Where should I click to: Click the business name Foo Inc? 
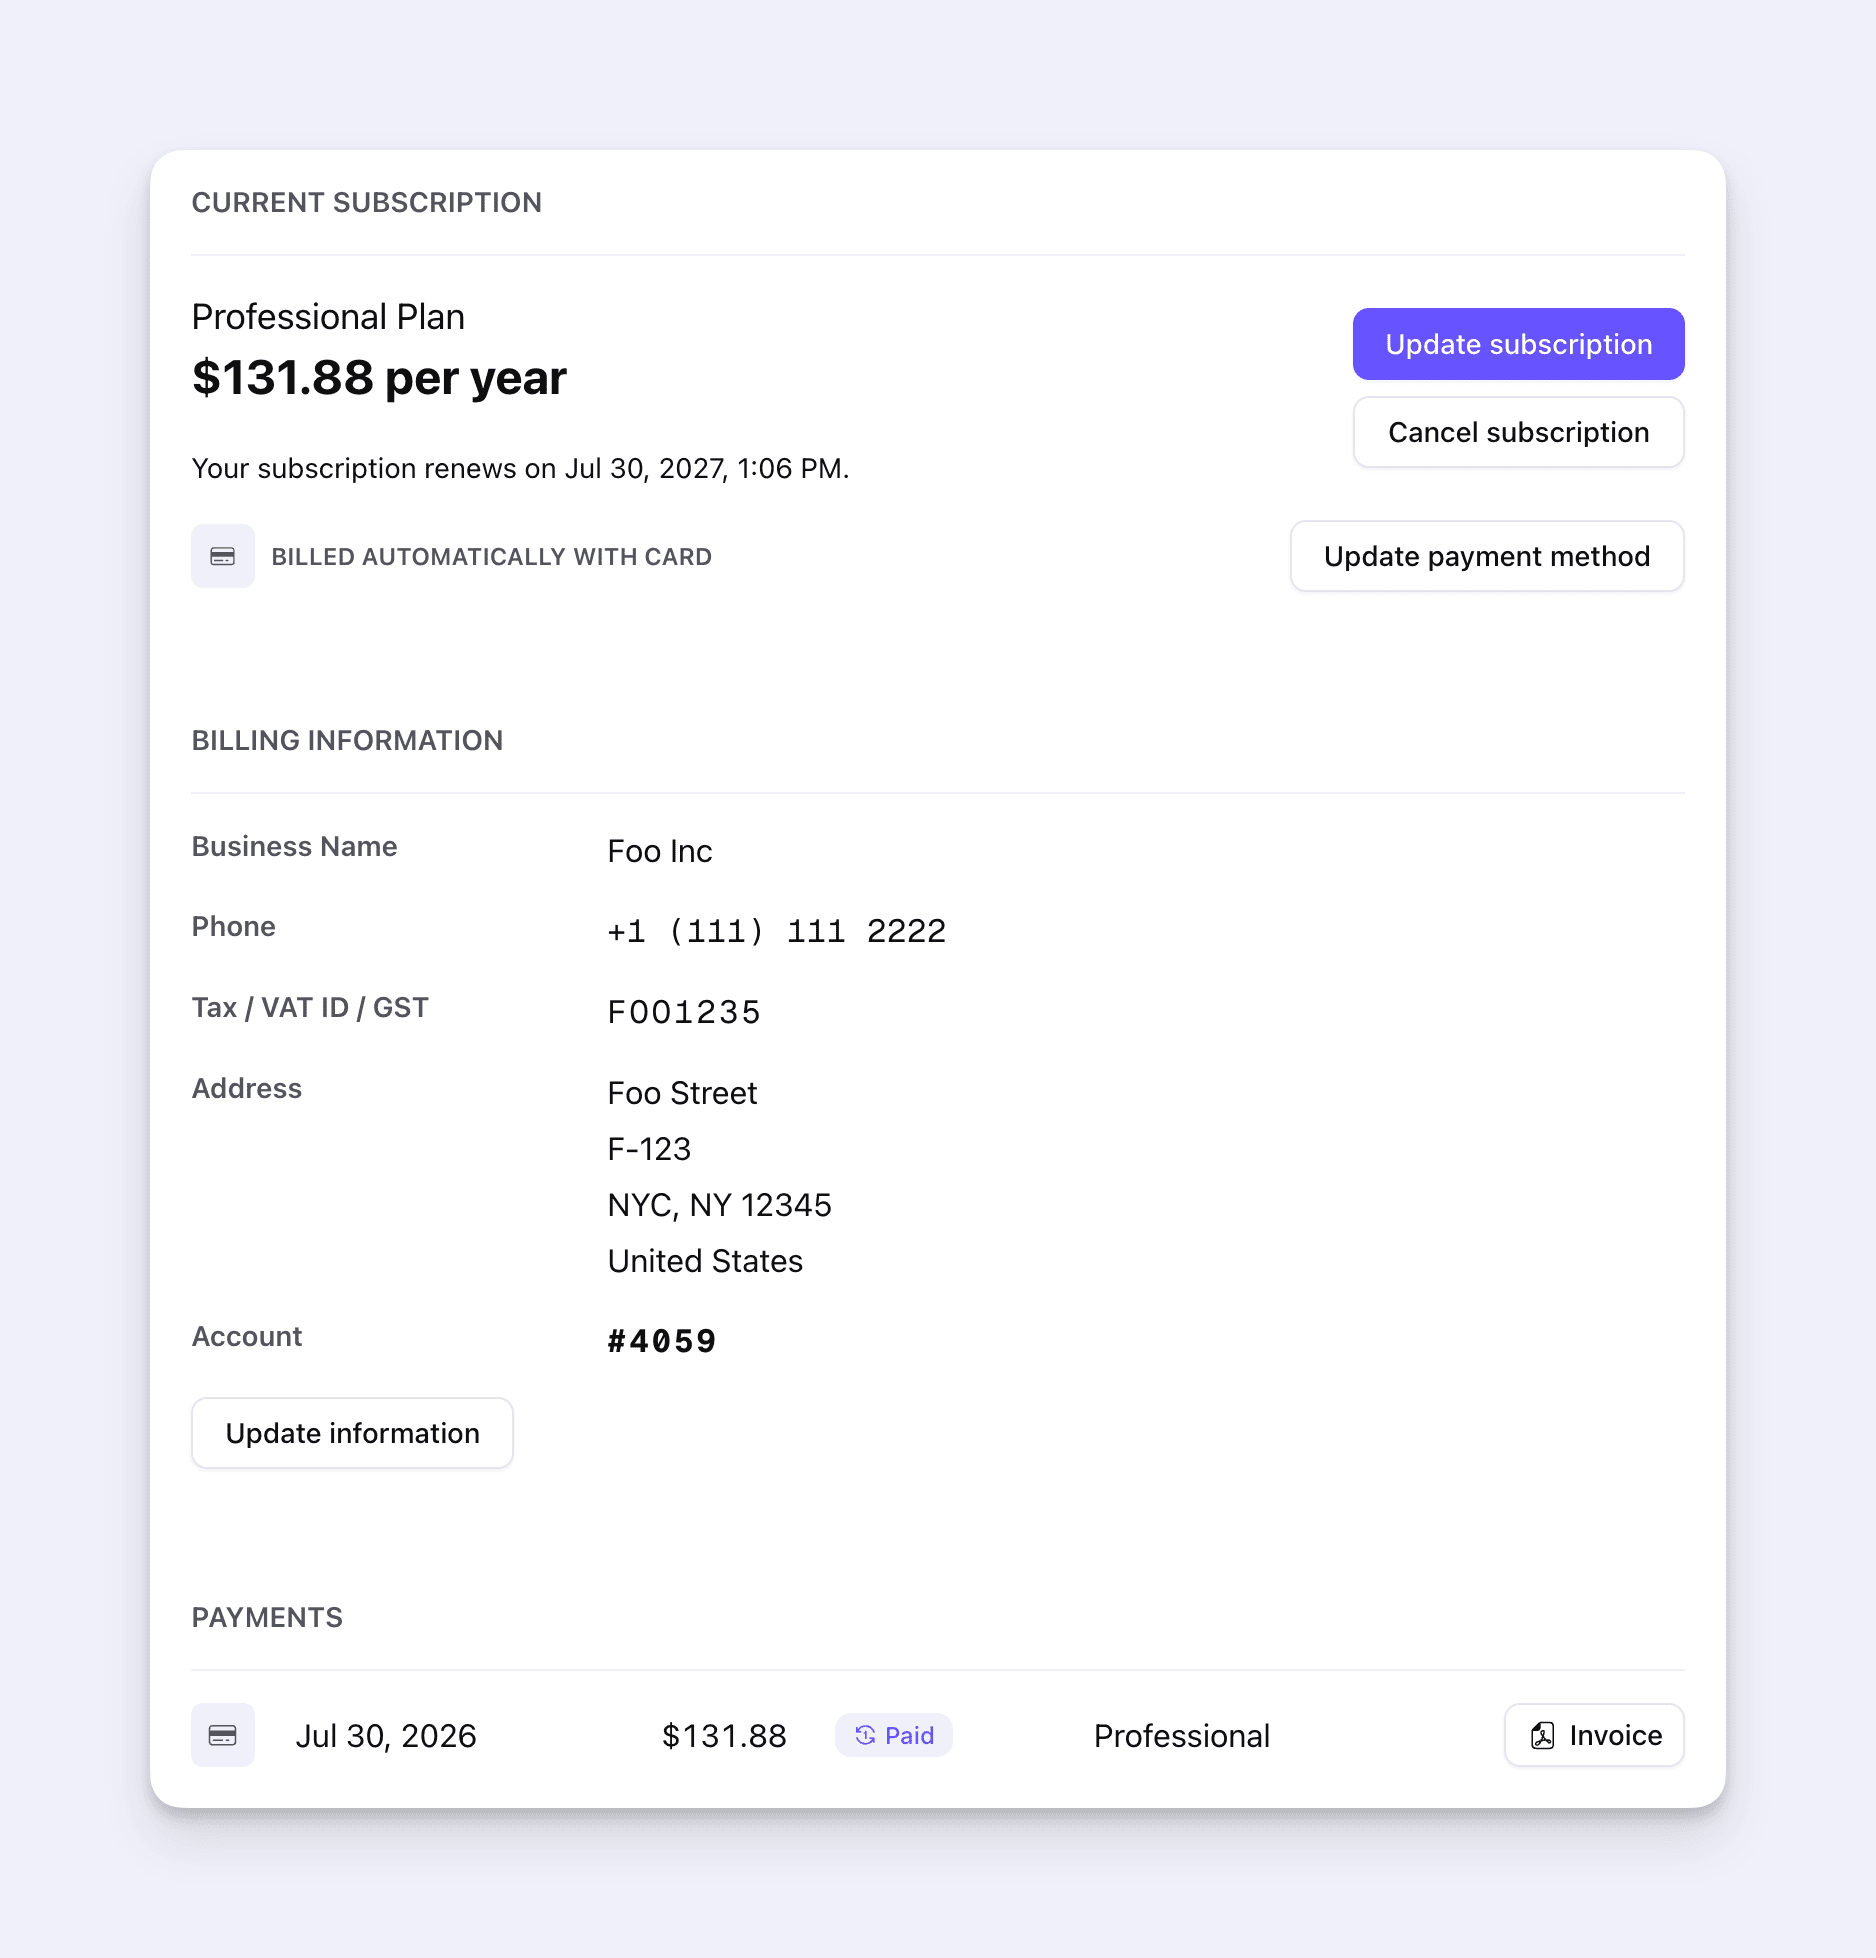(x=660, y=851)
